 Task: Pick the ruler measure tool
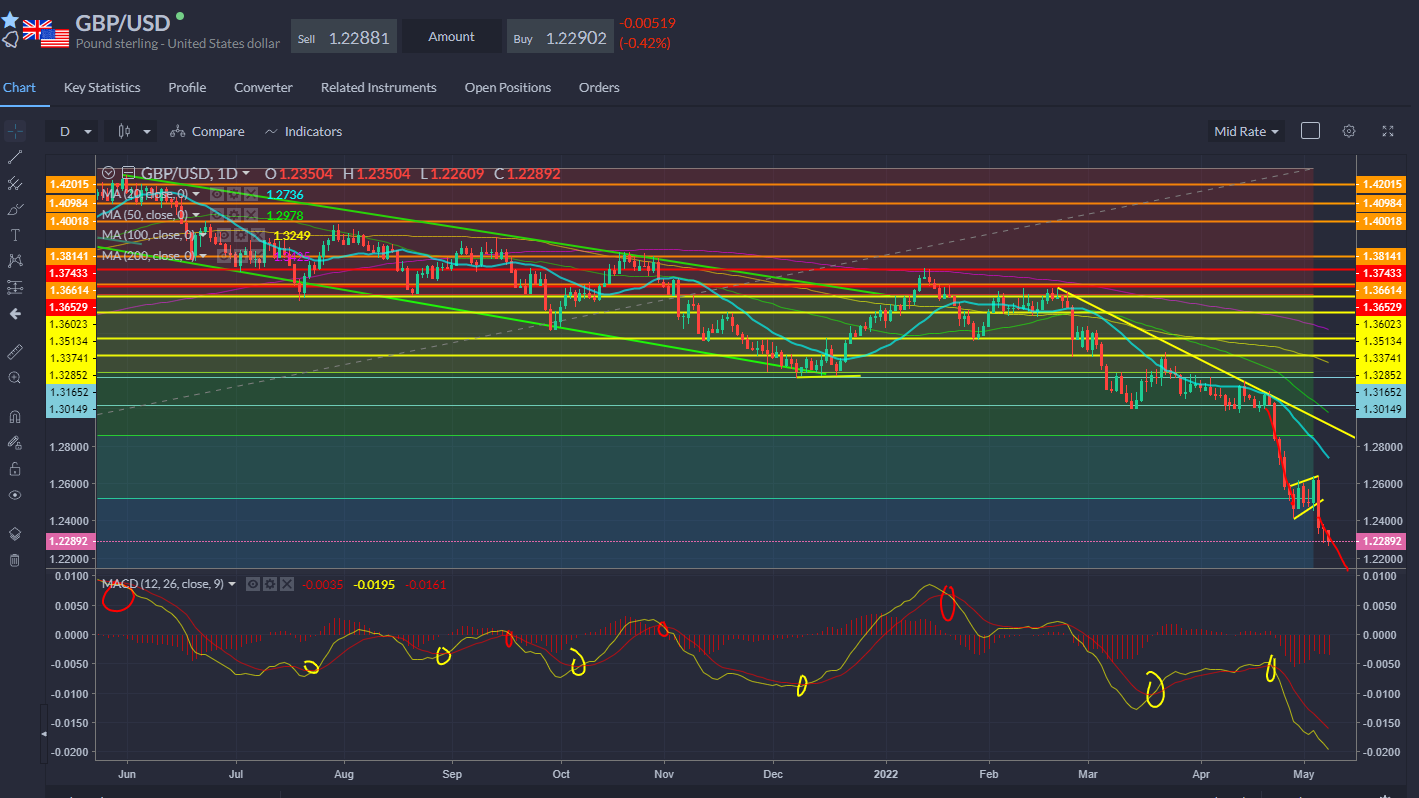pyautogui.click(x=15, y=352)
